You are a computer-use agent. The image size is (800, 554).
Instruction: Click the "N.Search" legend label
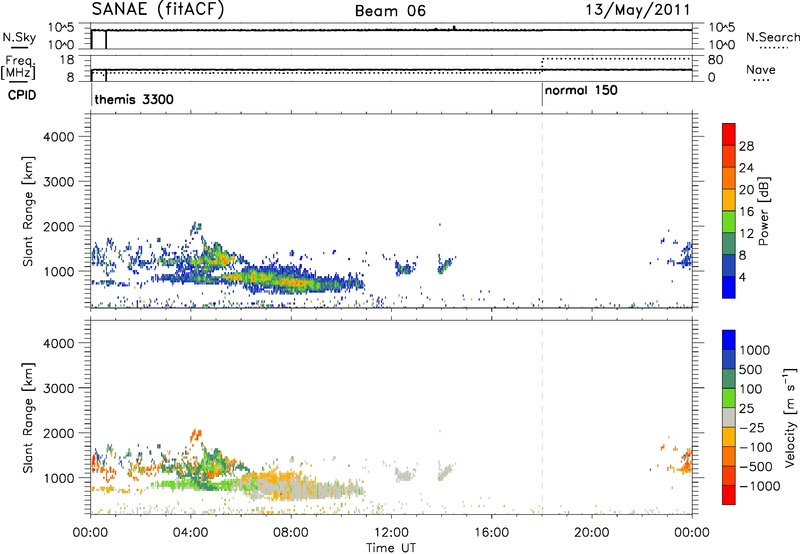click(x=773, y=37)
